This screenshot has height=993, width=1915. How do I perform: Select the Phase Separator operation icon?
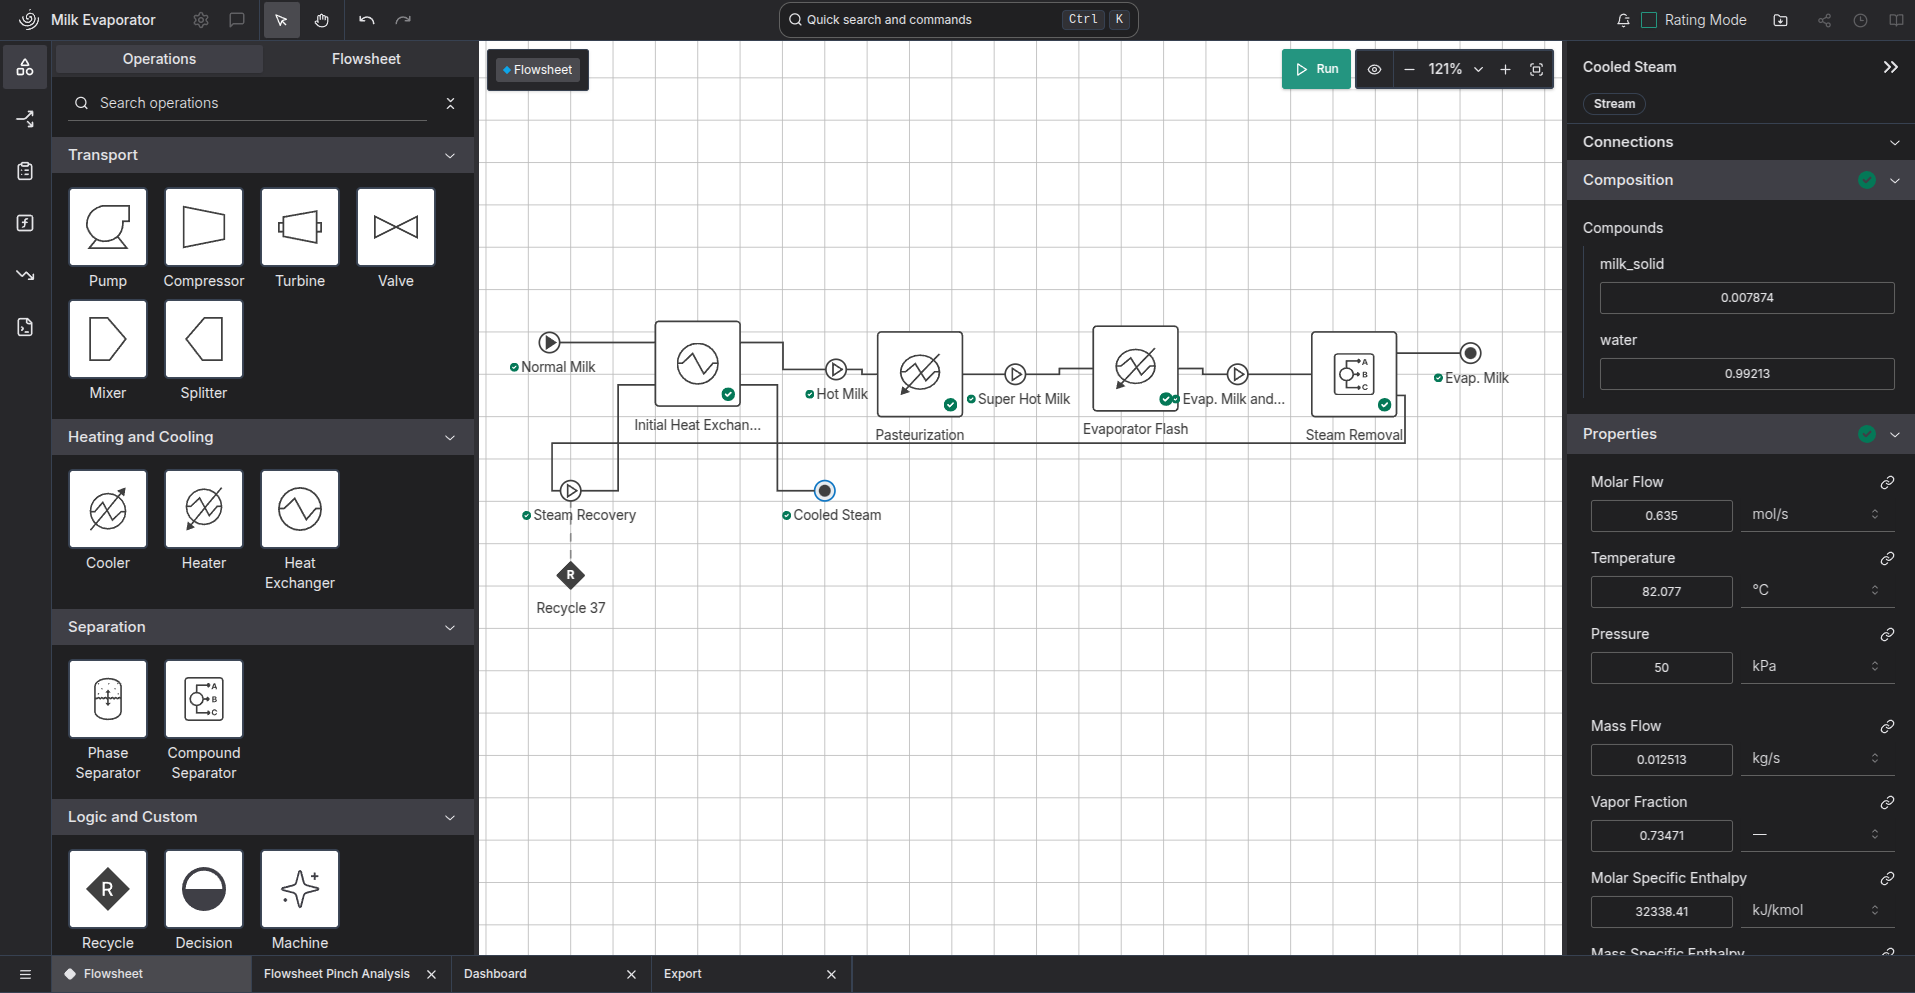[x=108, y=699]
